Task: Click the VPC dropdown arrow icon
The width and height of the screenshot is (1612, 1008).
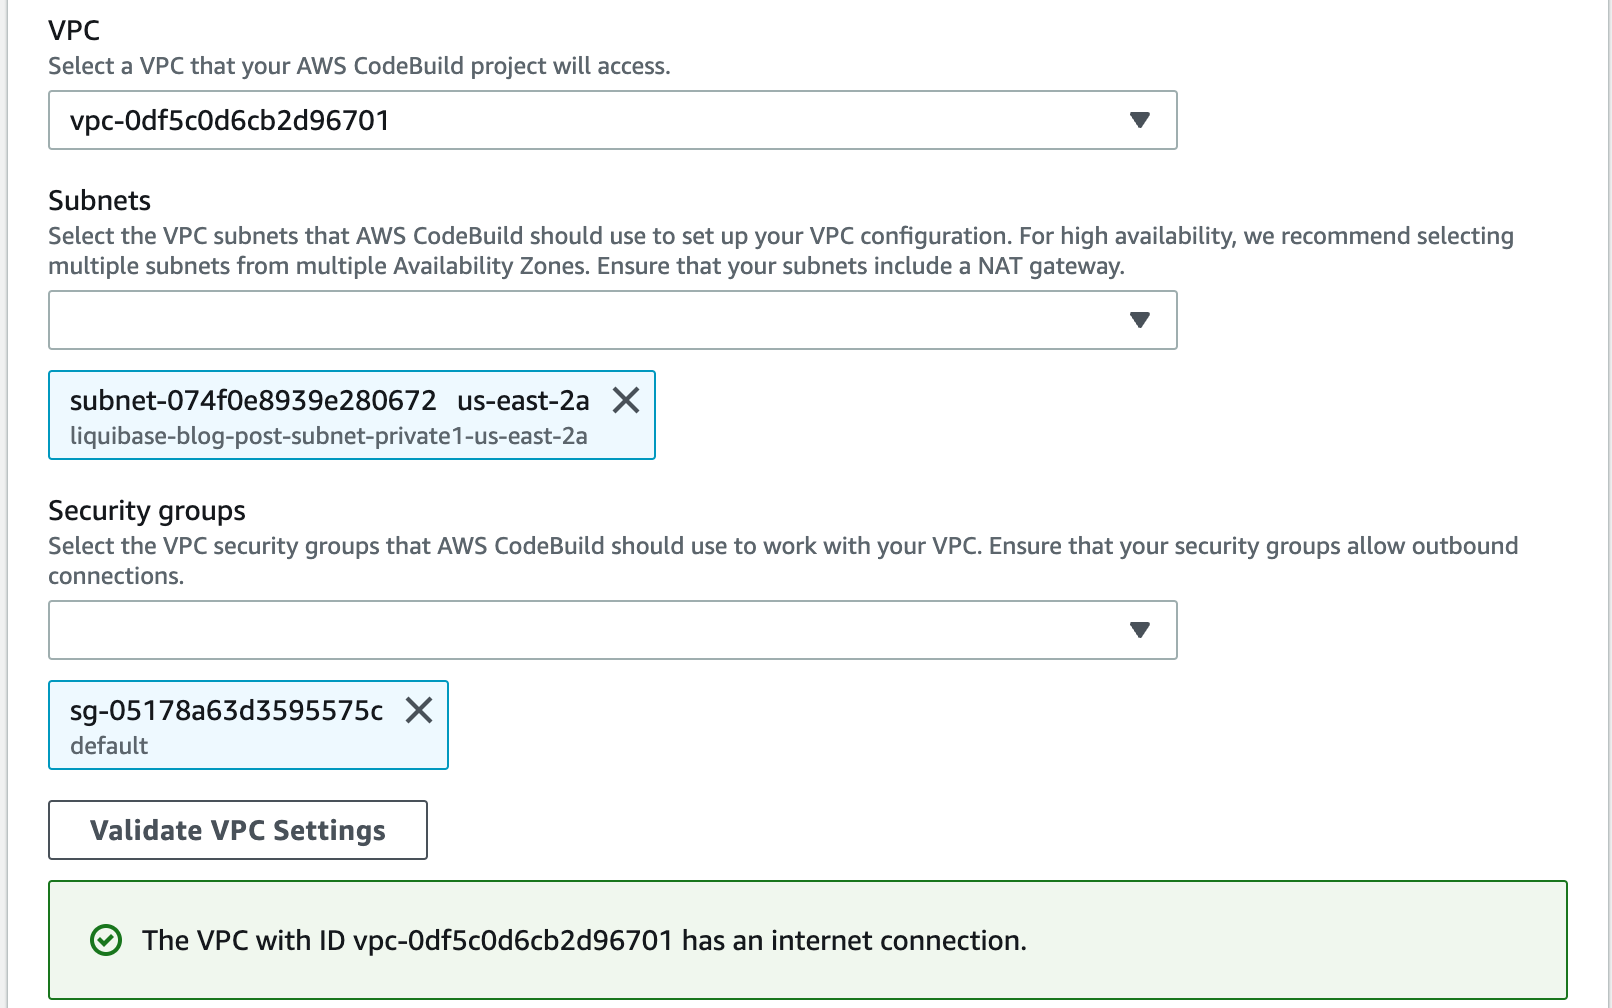Action: [x=1140, y=120]
